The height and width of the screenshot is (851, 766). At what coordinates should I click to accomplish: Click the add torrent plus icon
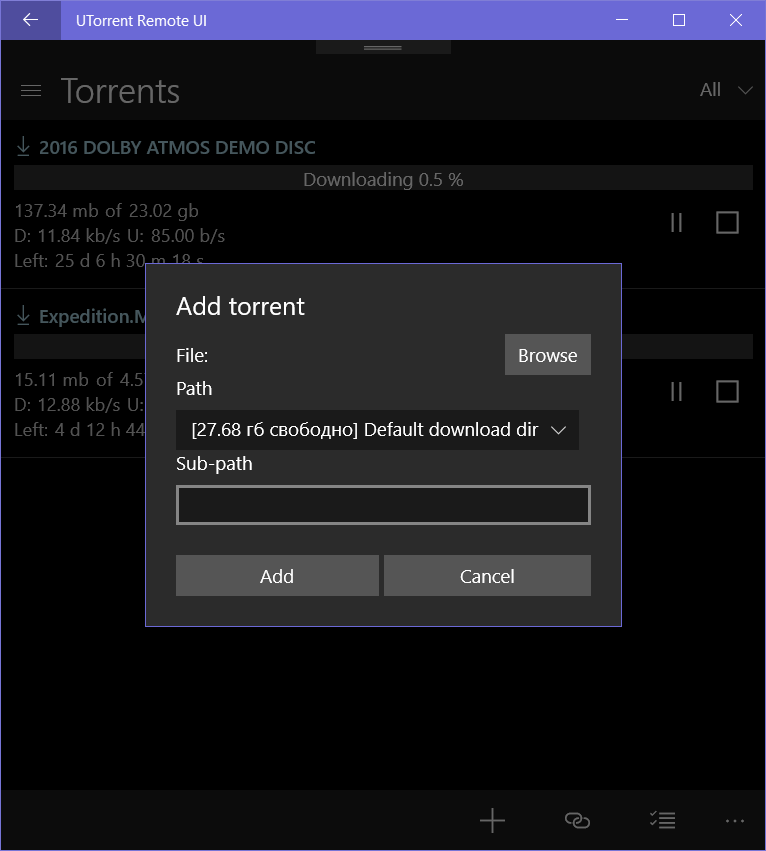click(x=492, y=821)
